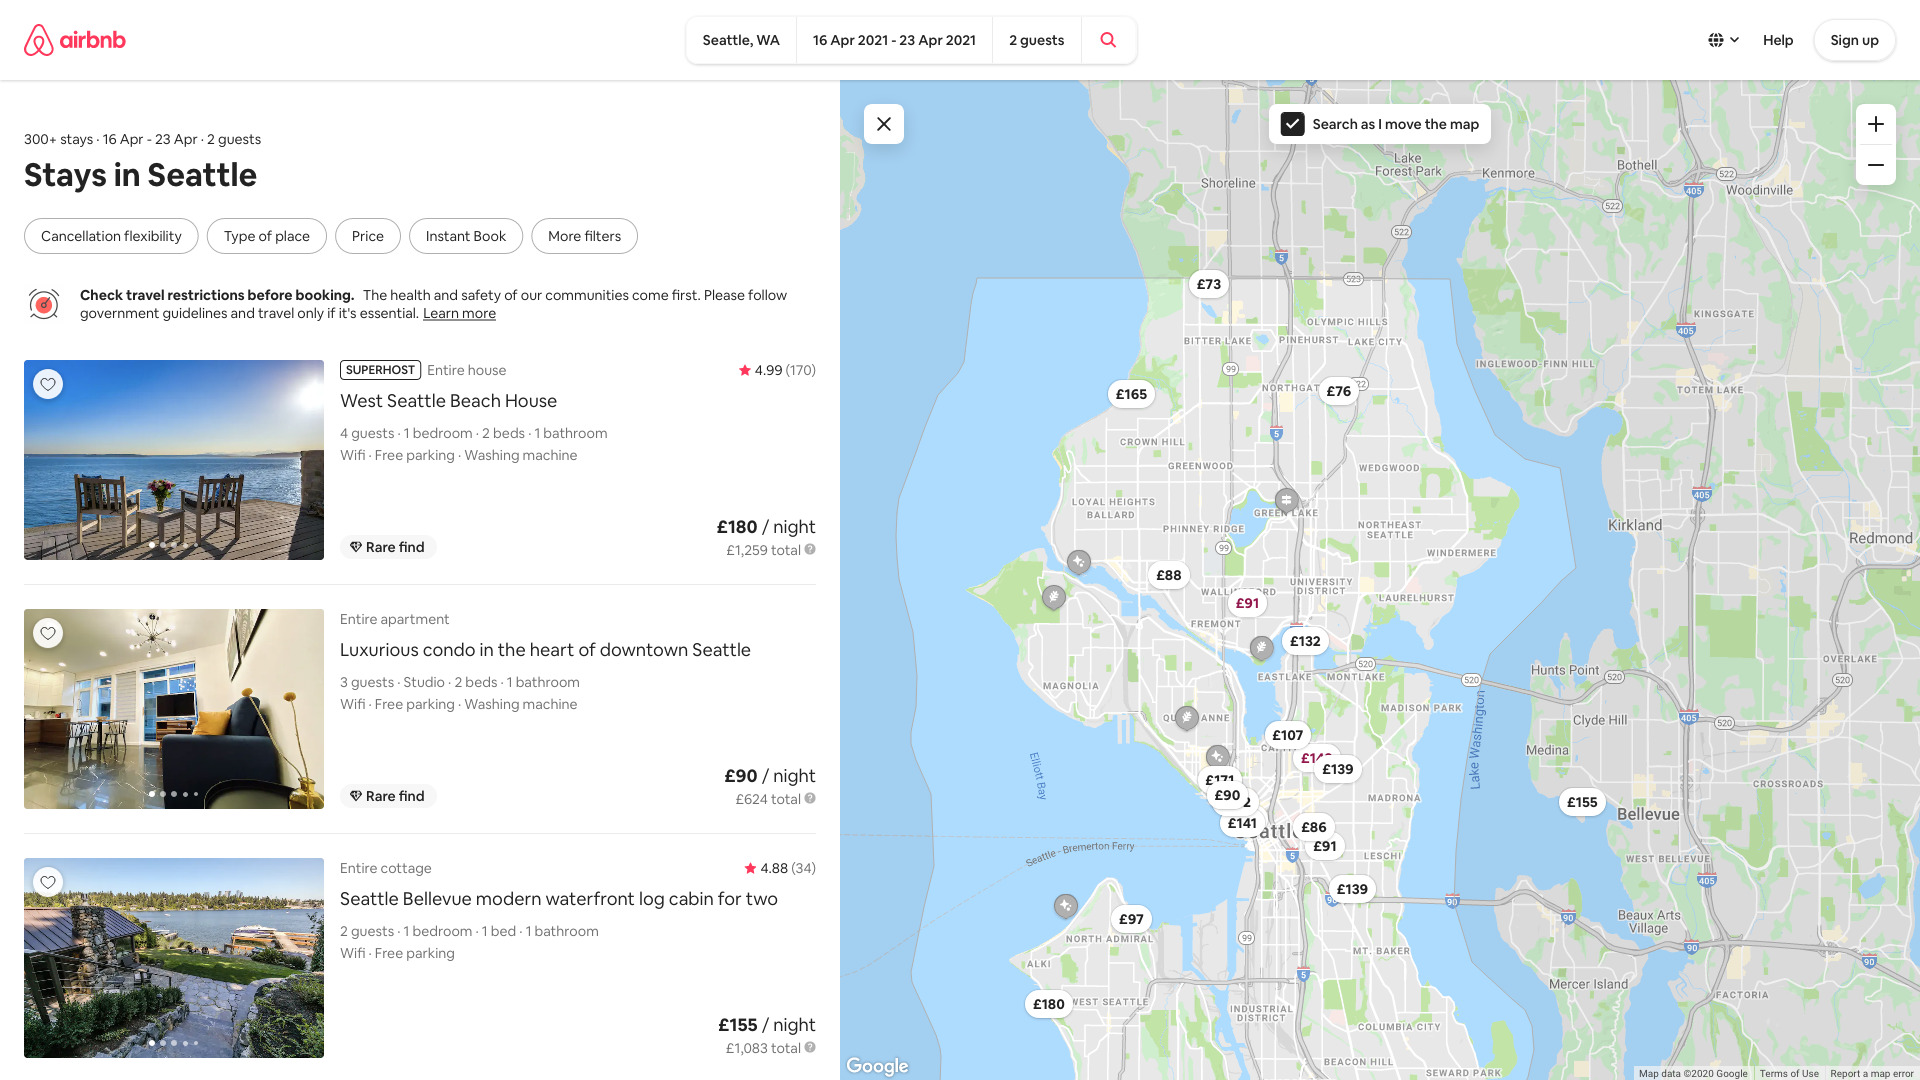
Task: Toggle the Instant Book filter
Action: (x=465, y=236)
